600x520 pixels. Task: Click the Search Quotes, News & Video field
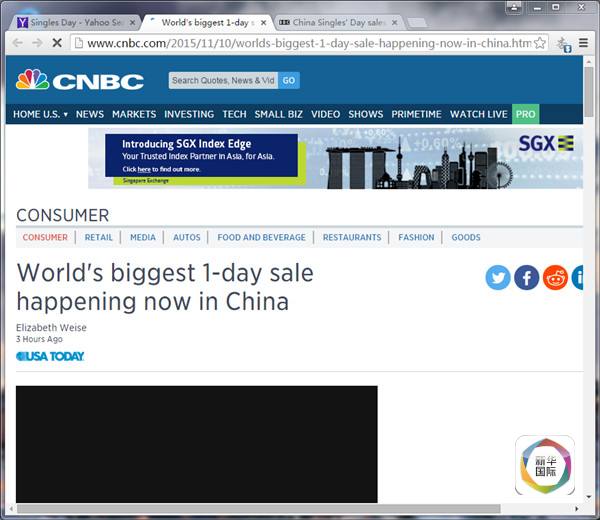click(222, 80)
